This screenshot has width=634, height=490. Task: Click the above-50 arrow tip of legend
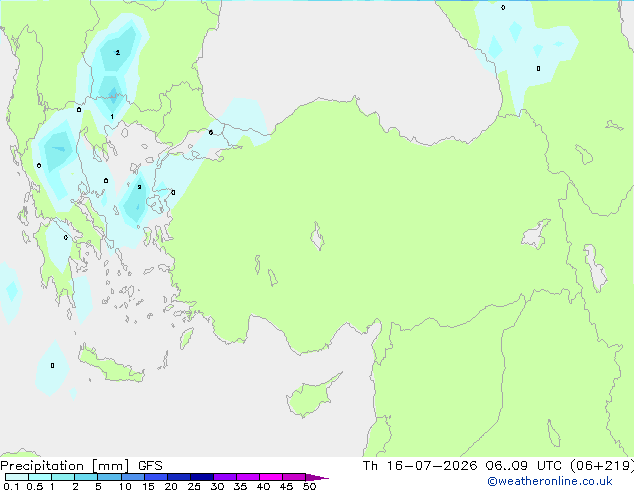tap(317, 478)
